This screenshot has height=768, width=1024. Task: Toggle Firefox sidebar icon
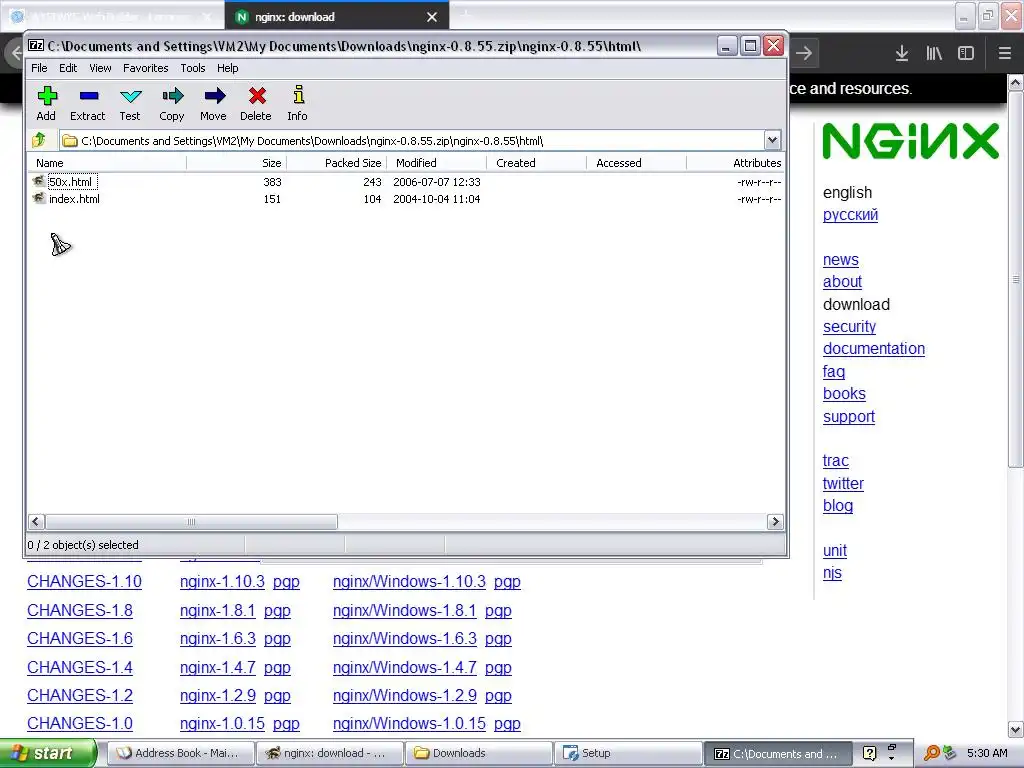[966, 54]
